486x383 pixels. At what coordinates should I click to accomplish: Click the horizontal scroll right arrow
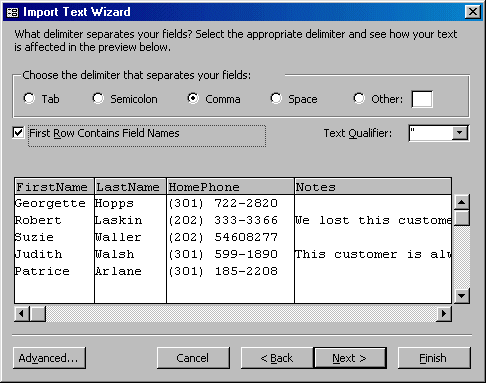click(444, 314)
